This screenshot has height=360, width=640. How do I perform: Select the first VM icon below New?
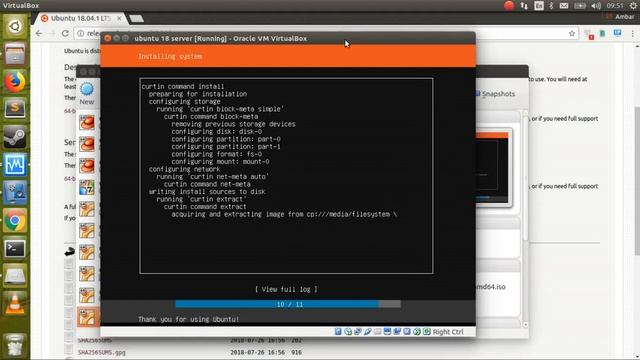point(87,122)
